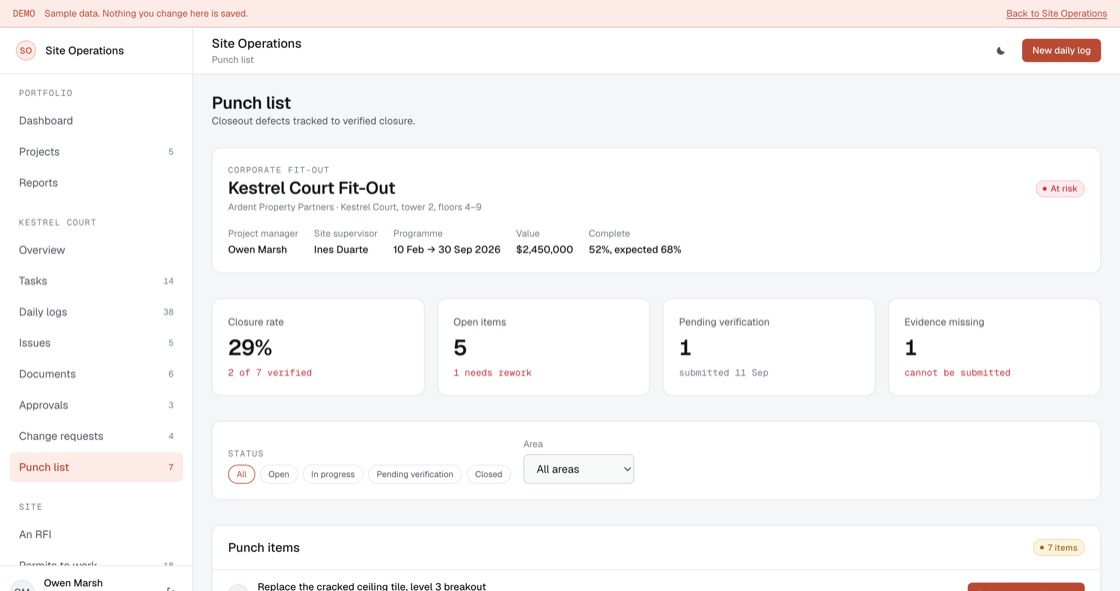Click the project value $2,450,000
The image size is (1120, 591).
click(544, 249)
